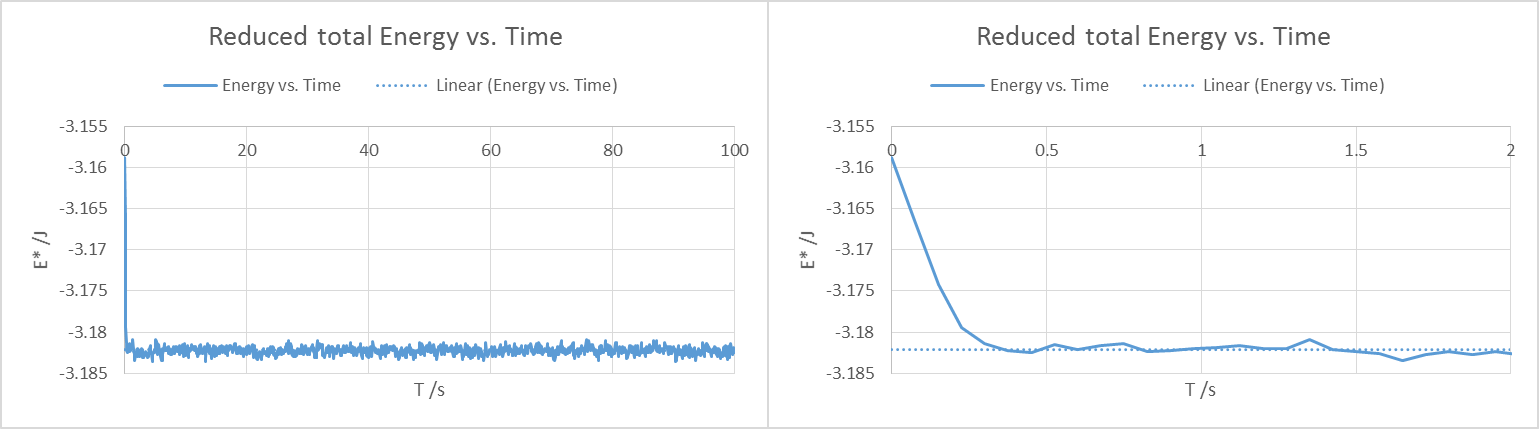This screenshot has width=1539, height=429.
Task: Click the '-3.155' label on left chart's vertical axis
Action: tap(90, 127)
